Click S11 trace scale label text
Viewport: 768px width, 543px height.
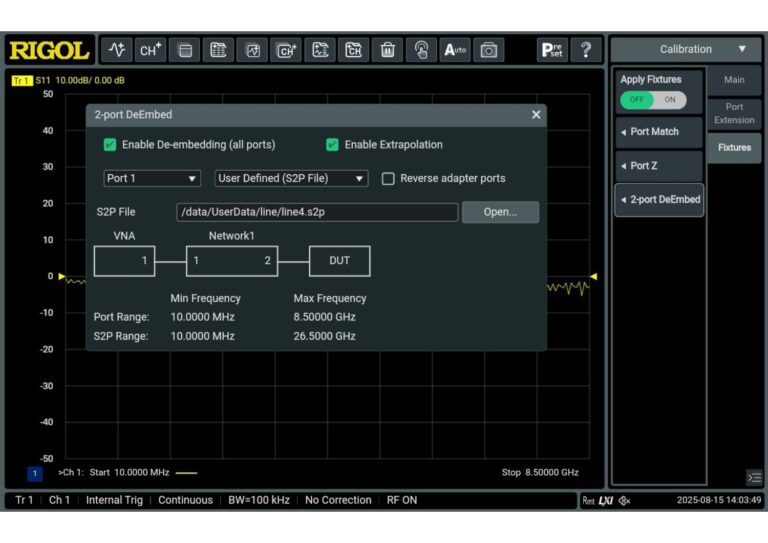(x=80, y=80)
